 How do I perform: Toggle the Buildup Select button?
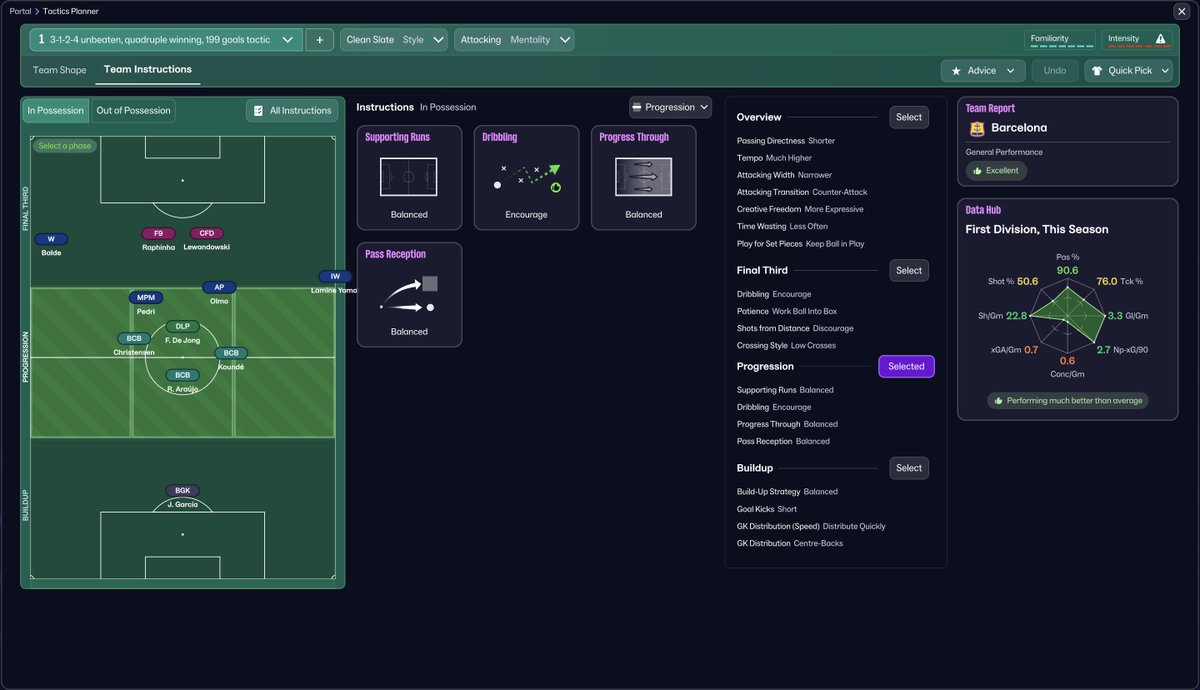click(x=909, y=468)
